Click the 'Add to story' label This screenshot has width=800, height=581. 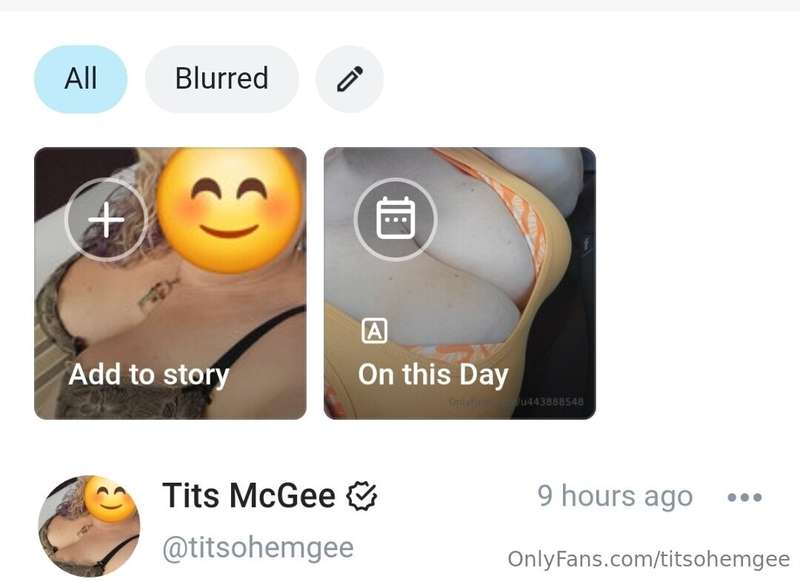pos(149,375)
